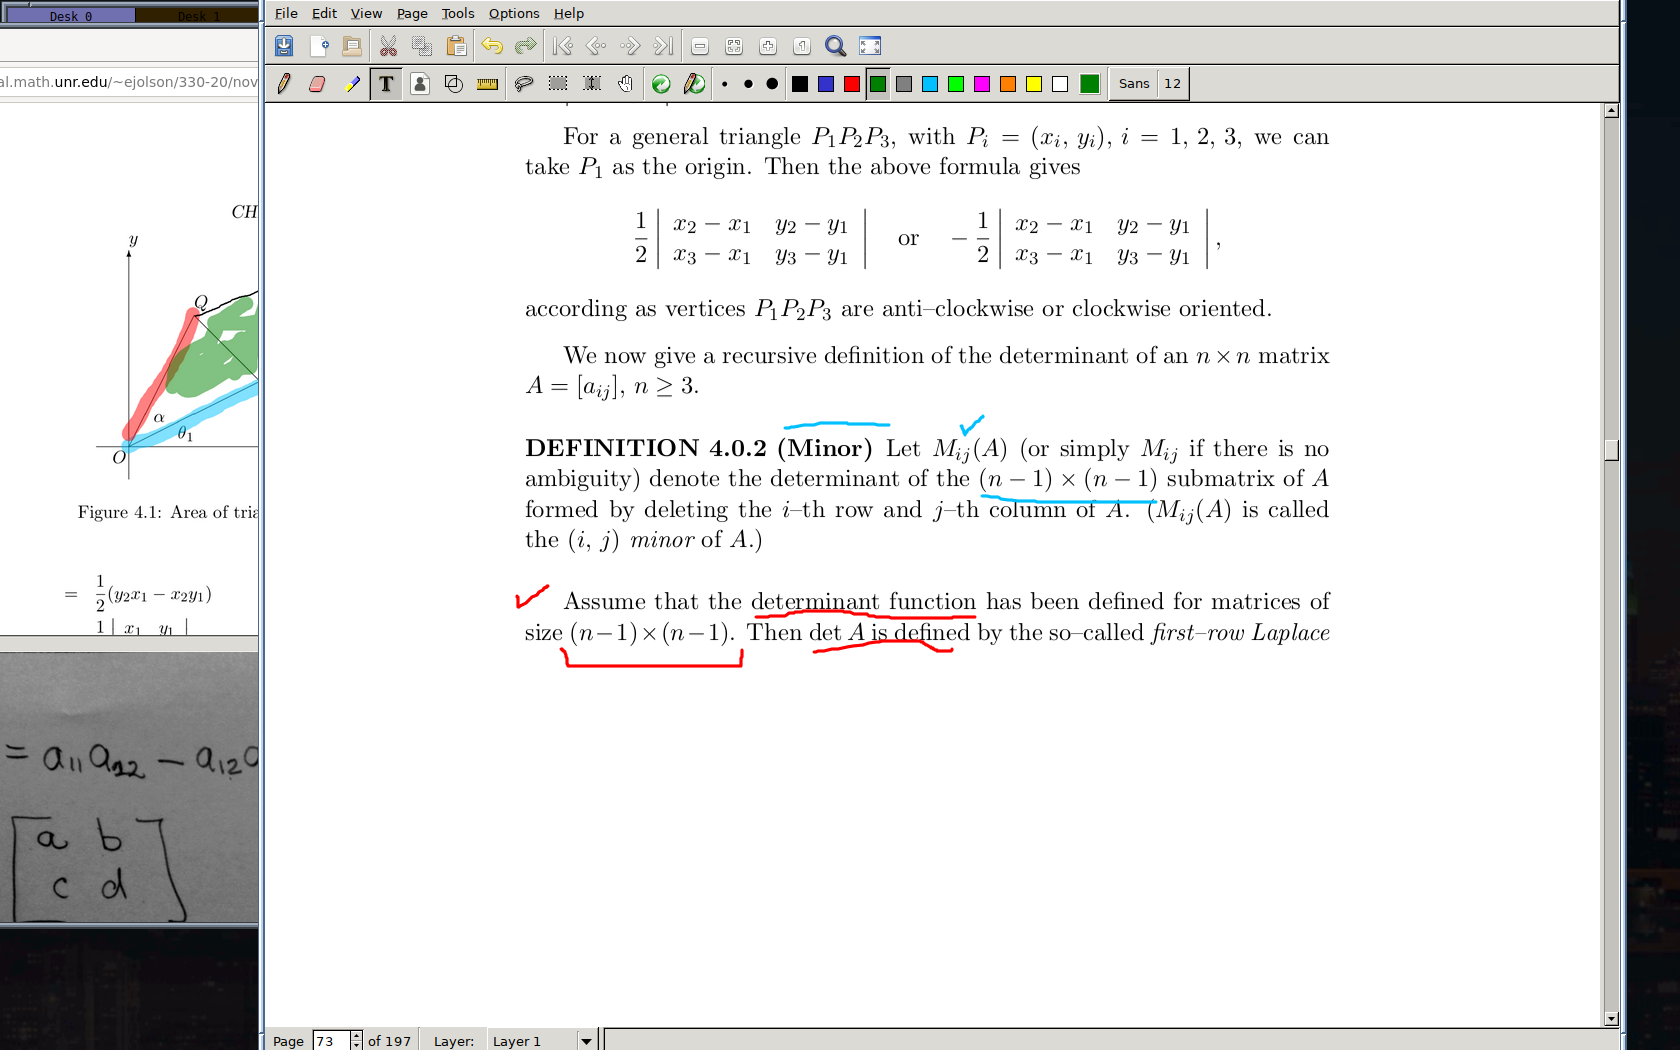1680x1050 pixels.
Task: Open the magnifier Set Zoom icon
Action: [835, 46]
